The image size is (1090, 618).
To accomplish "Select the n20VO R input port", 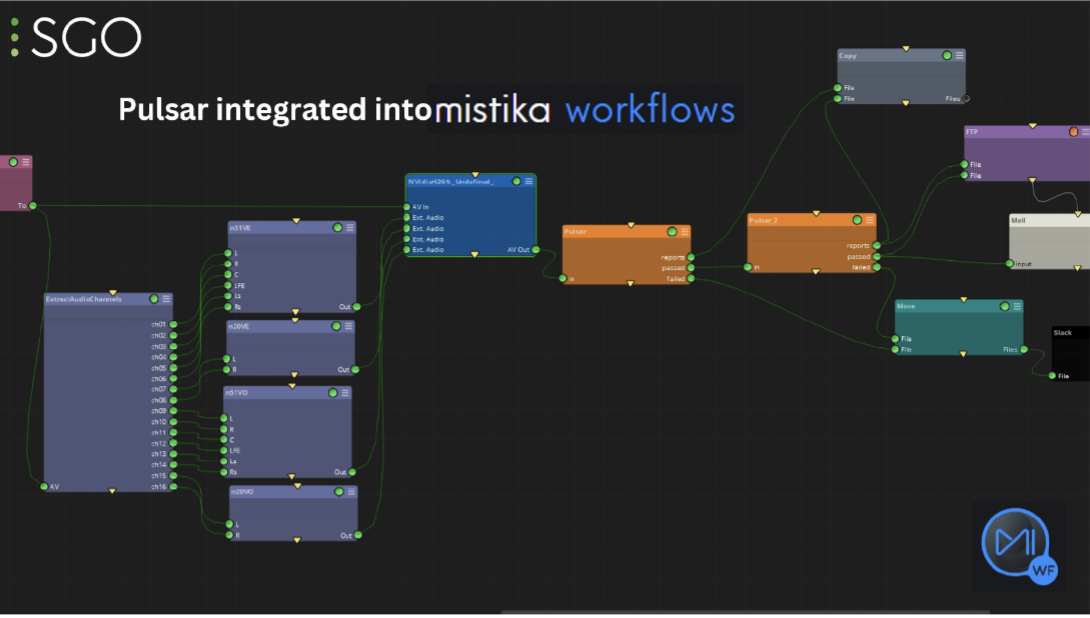I will (229, 535).
